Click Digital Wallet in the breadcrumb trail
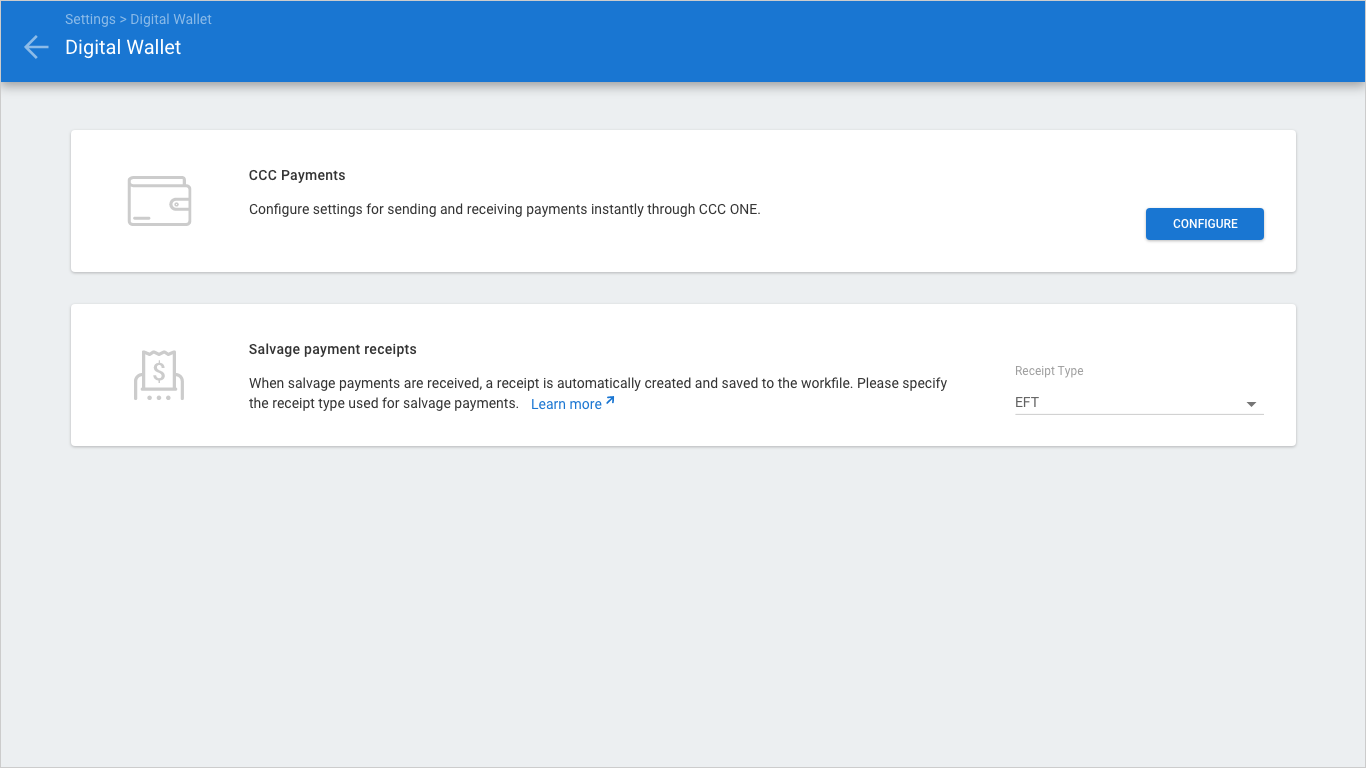1366x768 pixels. (x=171, y=19)
